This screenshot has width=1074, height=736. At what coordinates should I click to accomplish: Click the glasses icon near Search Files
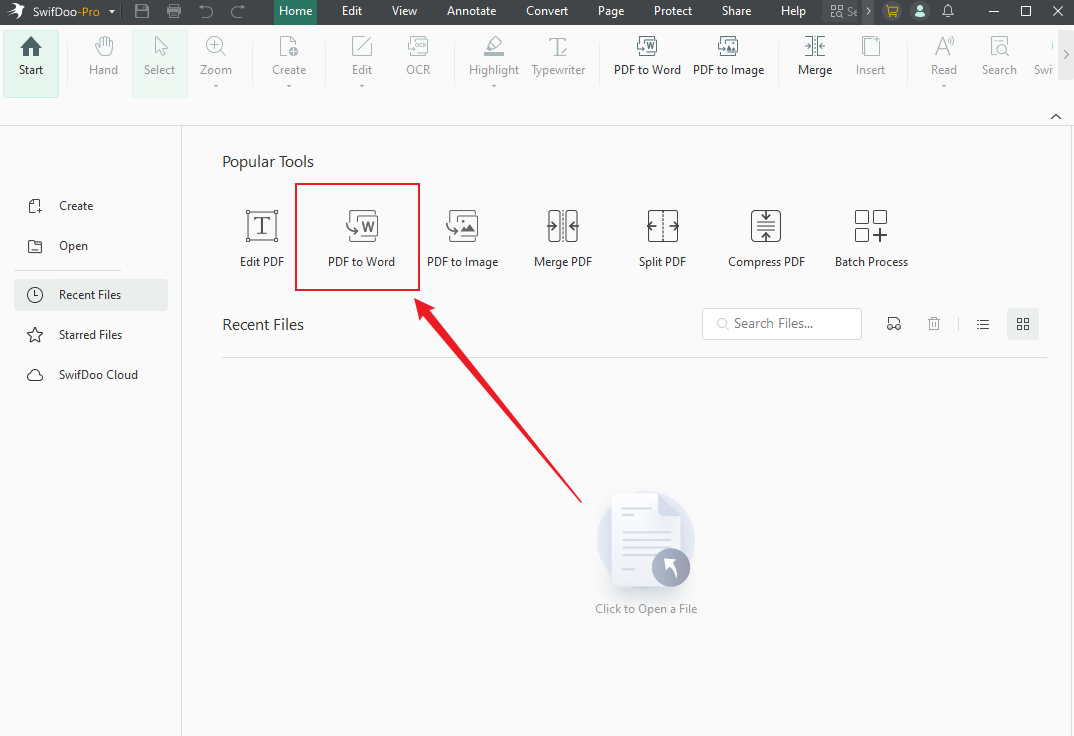point(894,324)
